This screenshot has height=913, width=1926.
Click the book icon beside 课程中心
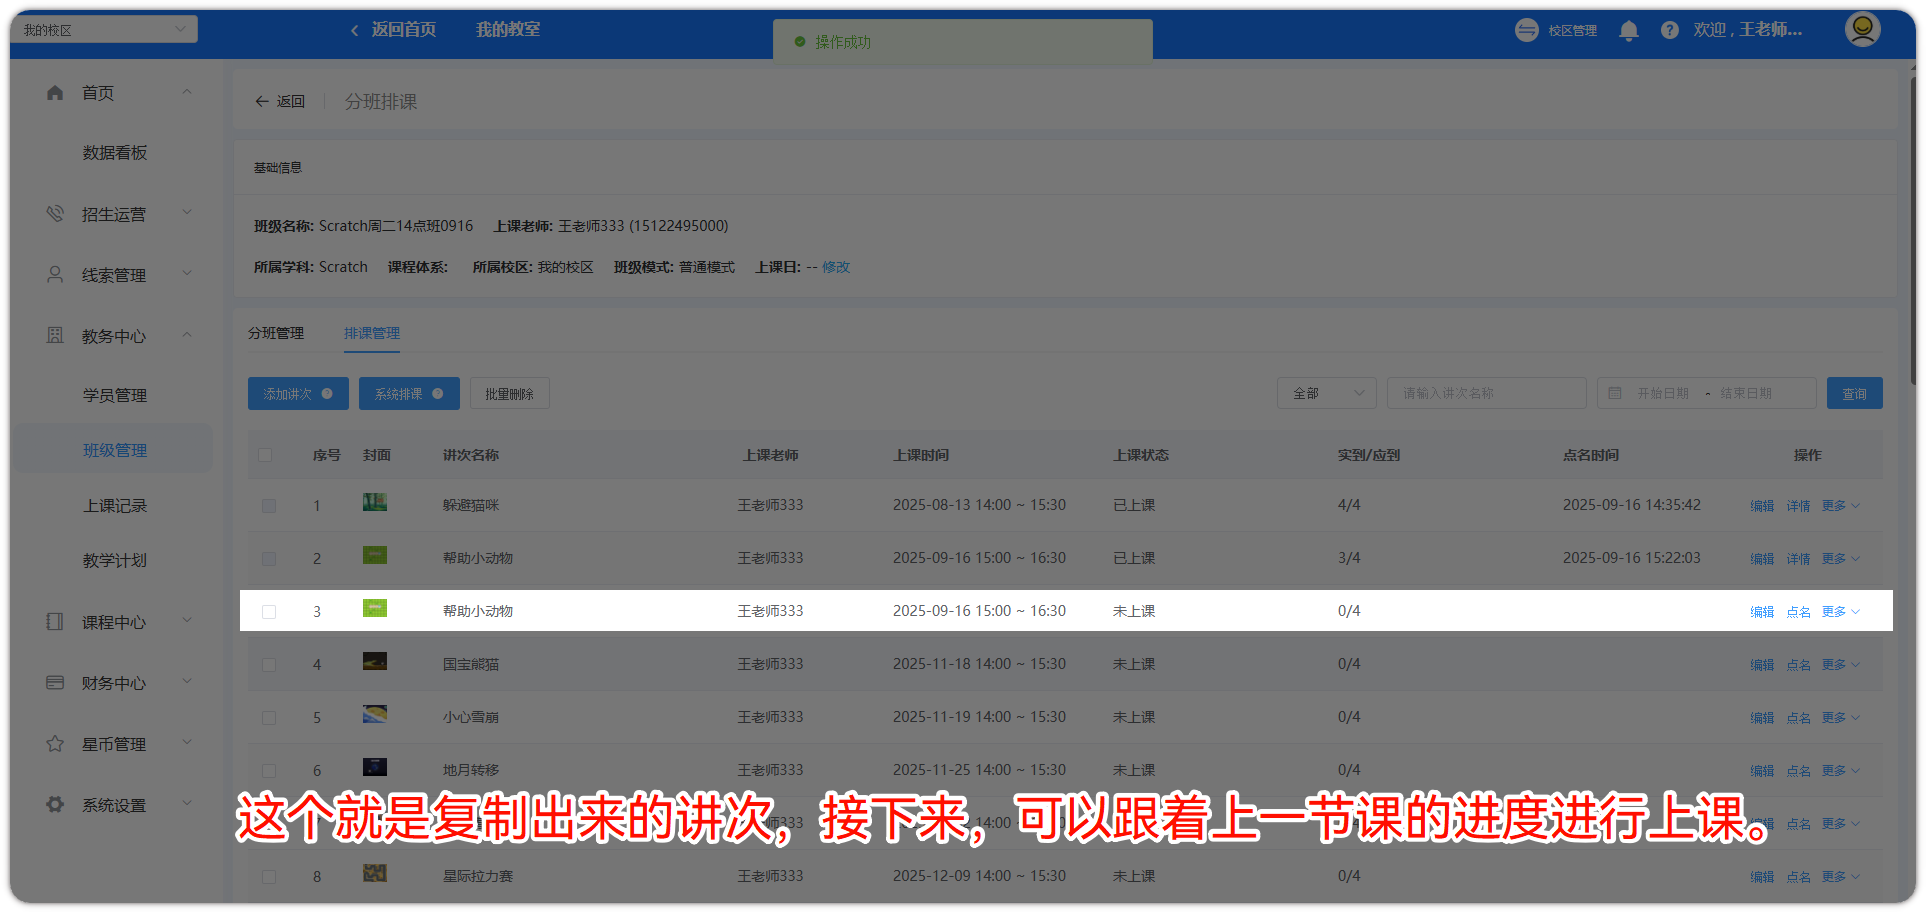pos(55,621)
